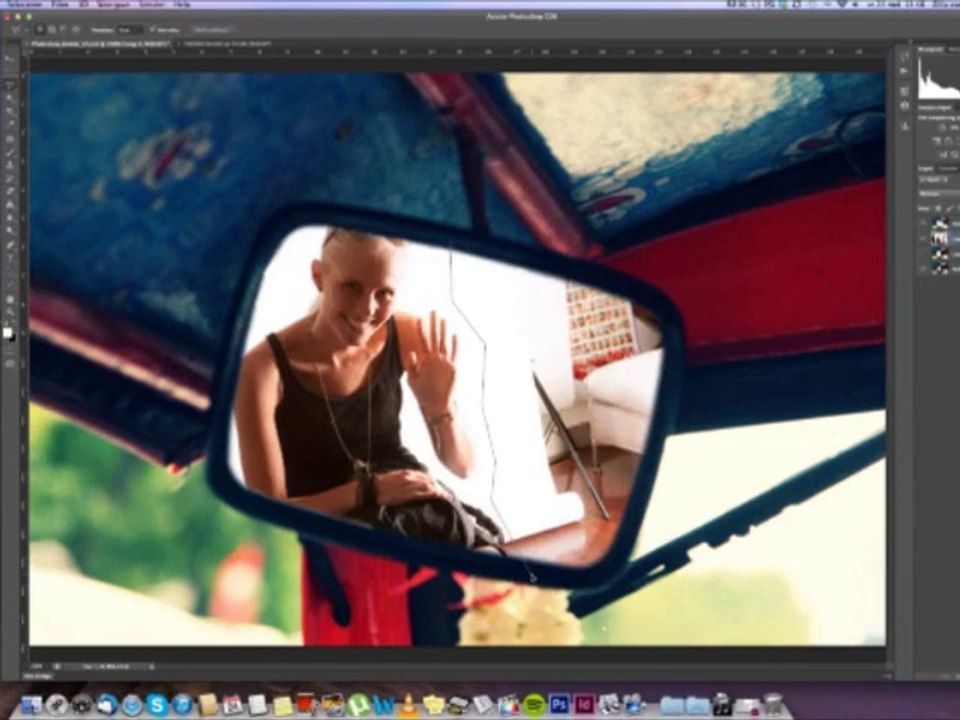Image resolution: width=960 pixels, height=720 pixels.
Task: Click the Layers panel tab
Action: [926, 168]
